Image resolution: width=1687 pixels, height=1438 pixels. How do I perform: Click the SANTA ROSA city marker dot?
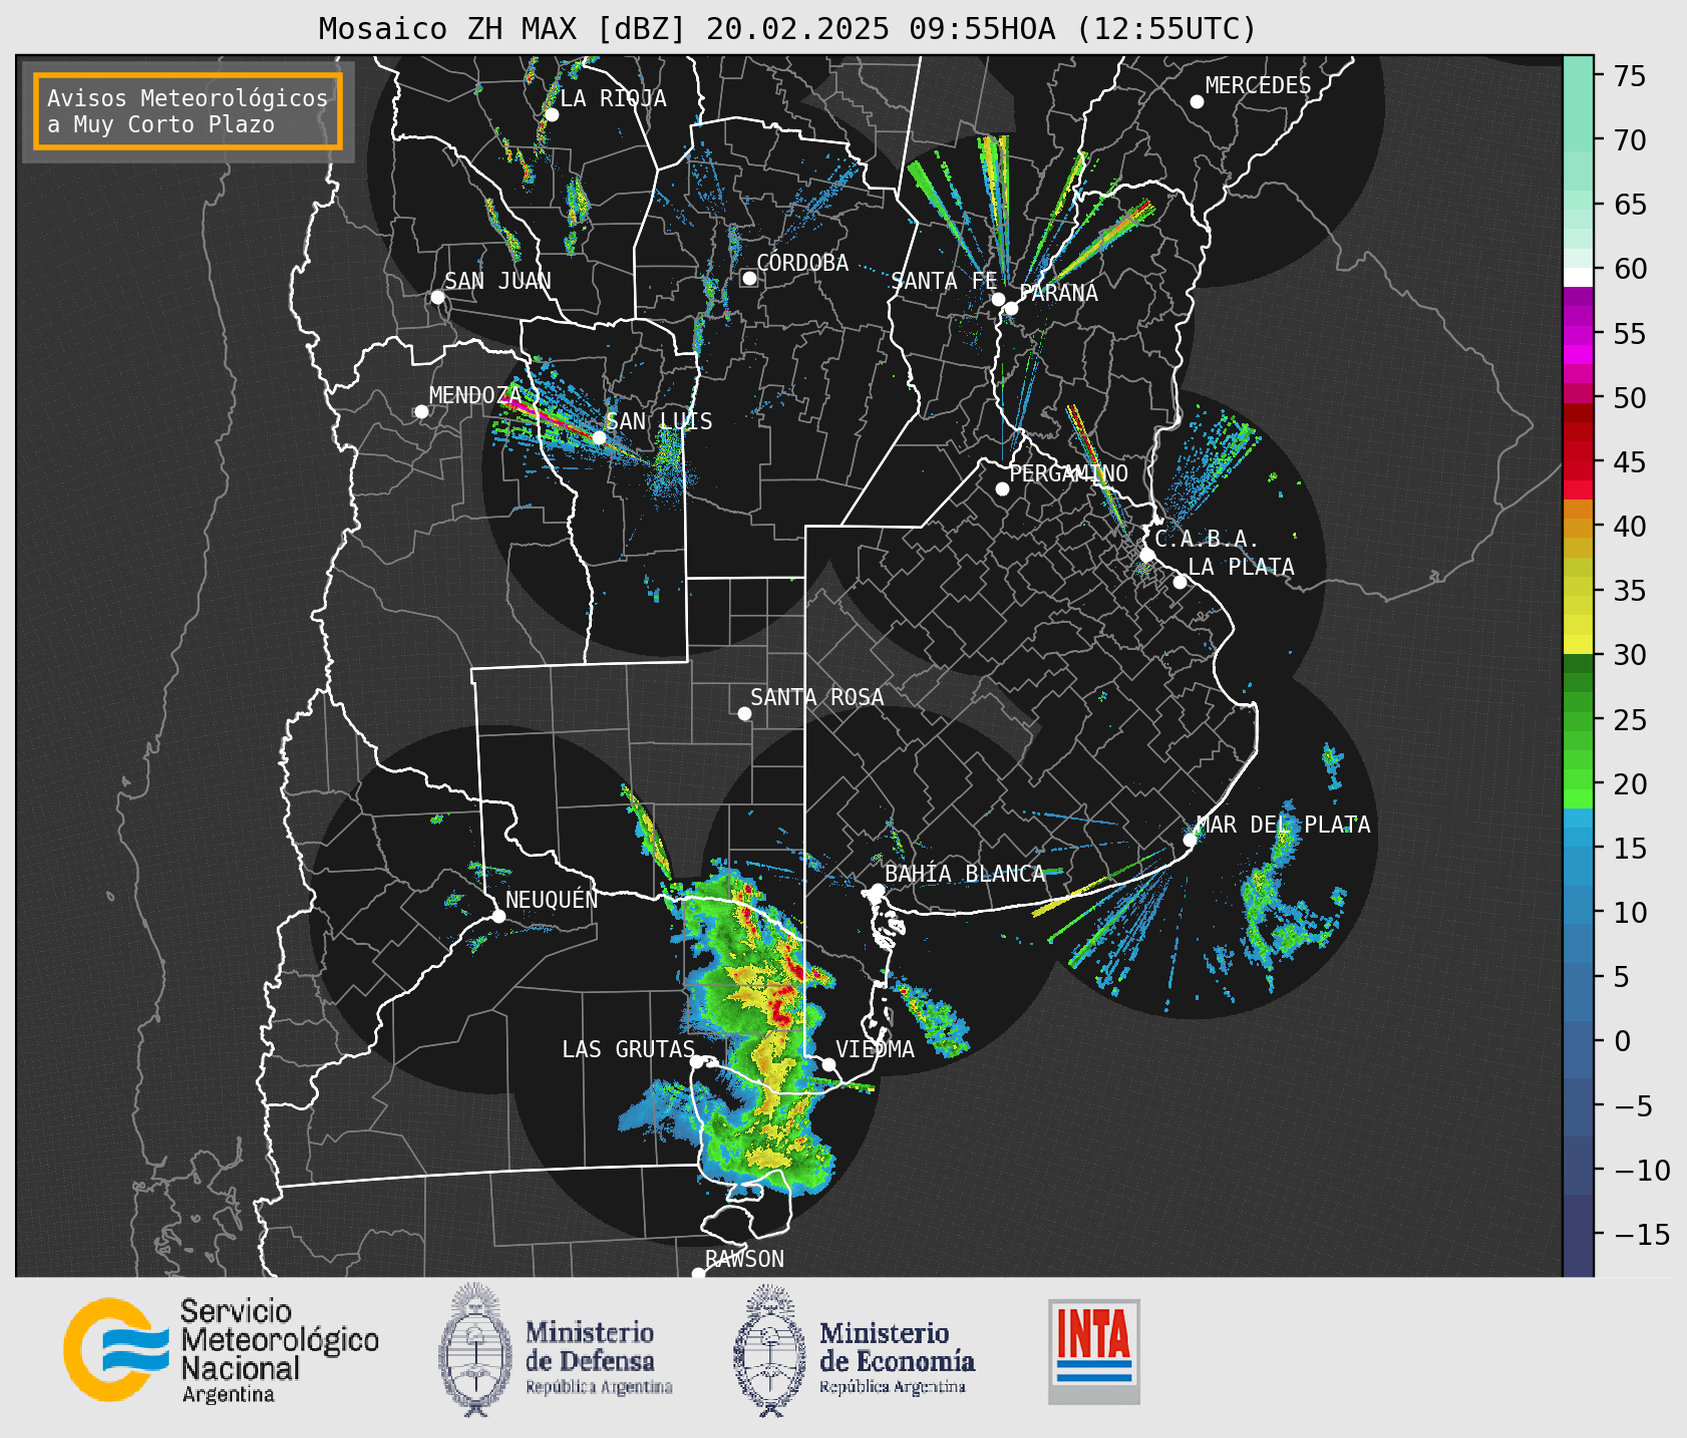[744, 713]
